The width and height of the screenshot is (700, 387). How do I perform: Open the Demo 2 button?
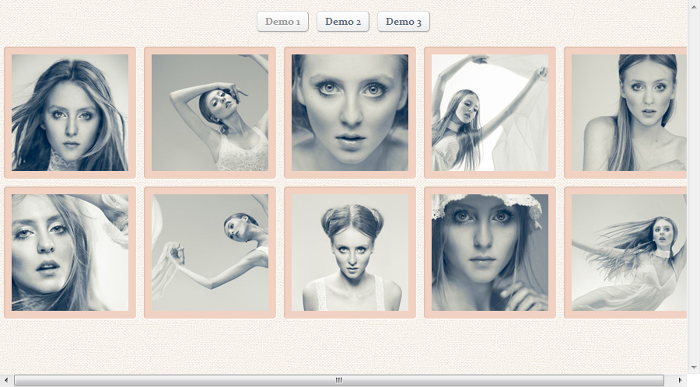point(343,21)
